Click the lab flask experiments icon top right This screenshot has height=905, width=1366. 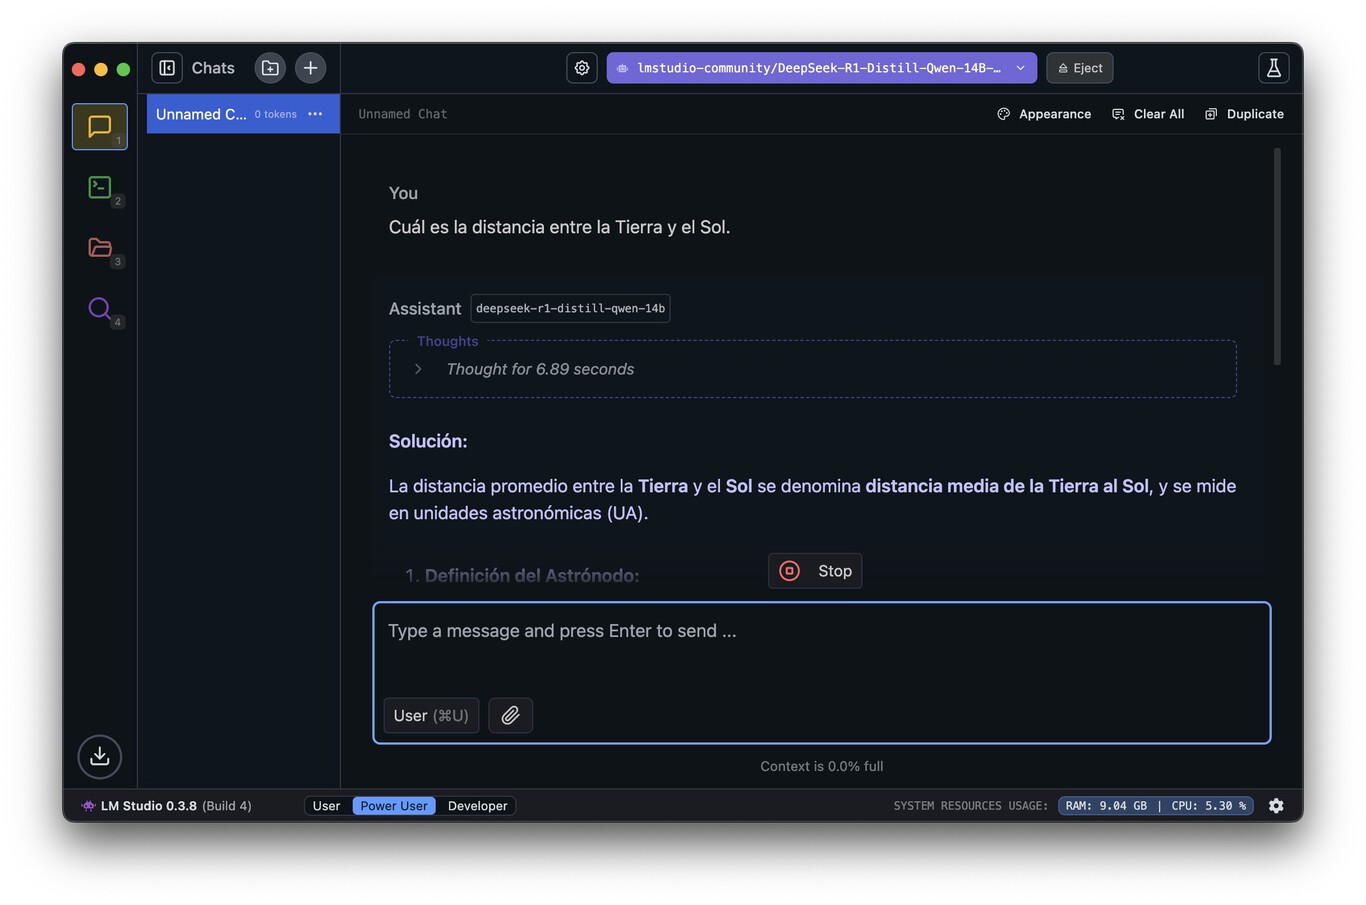[1273, 67]
